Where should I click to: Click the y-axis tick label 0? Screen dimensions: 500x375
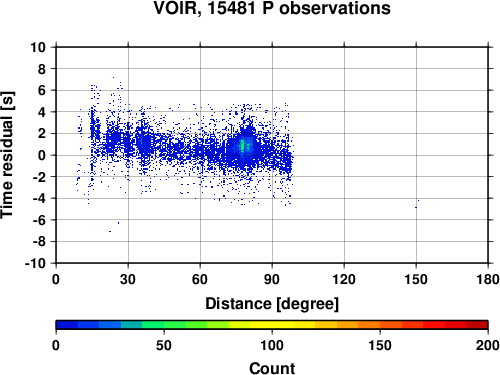[x=42, y=155]
